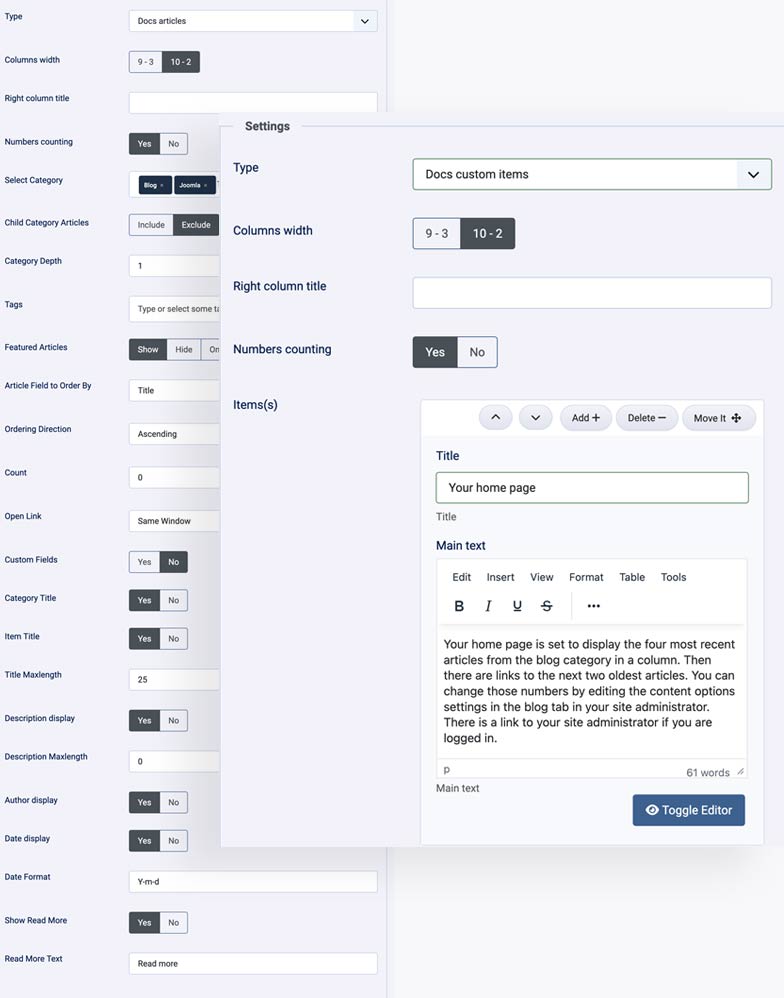Remove the Blog category tag
The width and height of the screenshot is (784, 998).
click(x=162, y=185)
